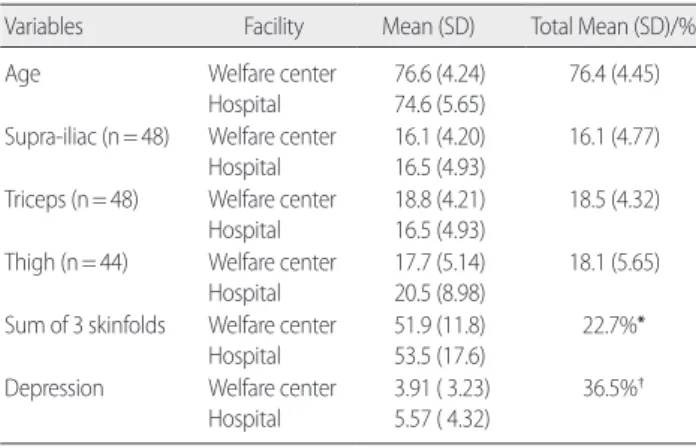Click the 5.57 (4.32) depression value
This screenshot has height=448, width=696.
(442, 419)
